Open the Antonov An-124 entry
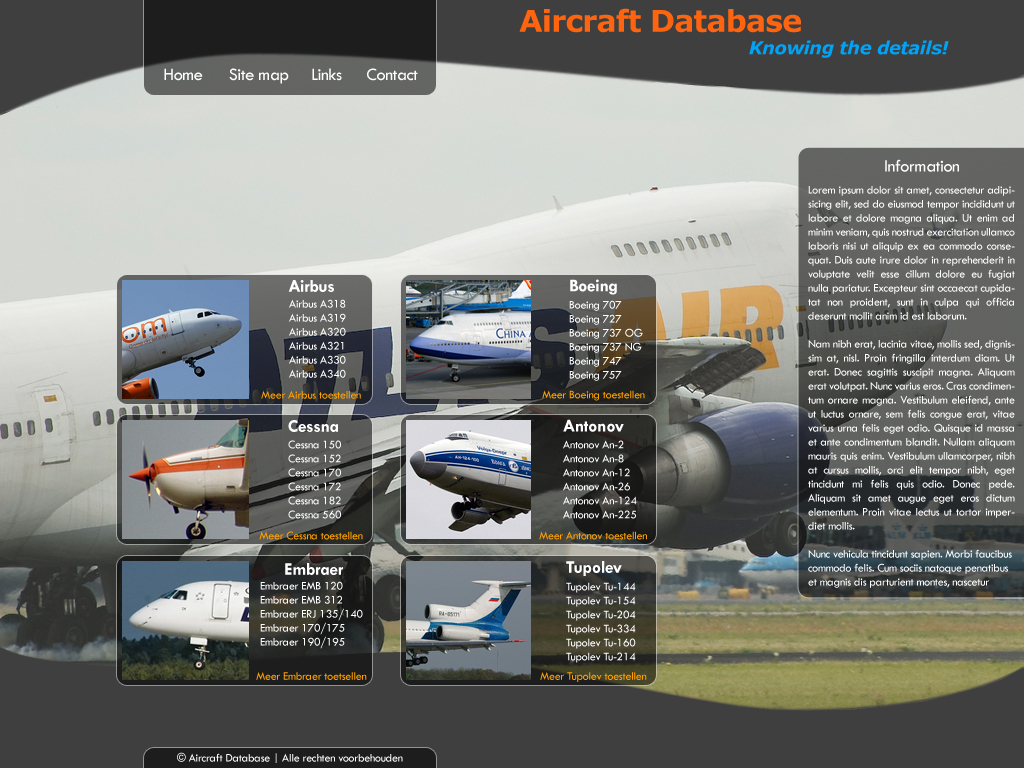Viewport: 1024px width, 768px height. [600, 501]
